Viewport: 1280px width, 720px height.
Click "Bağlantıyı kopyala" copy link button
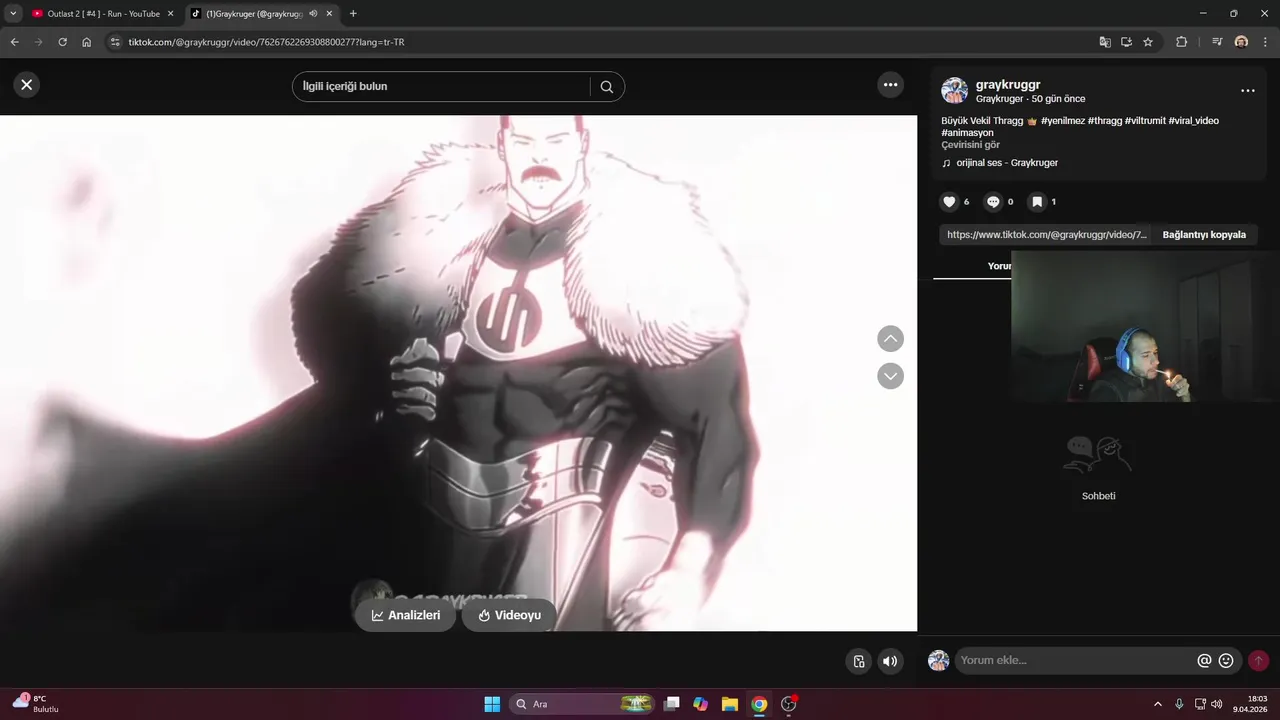(x=1204, y=235)
